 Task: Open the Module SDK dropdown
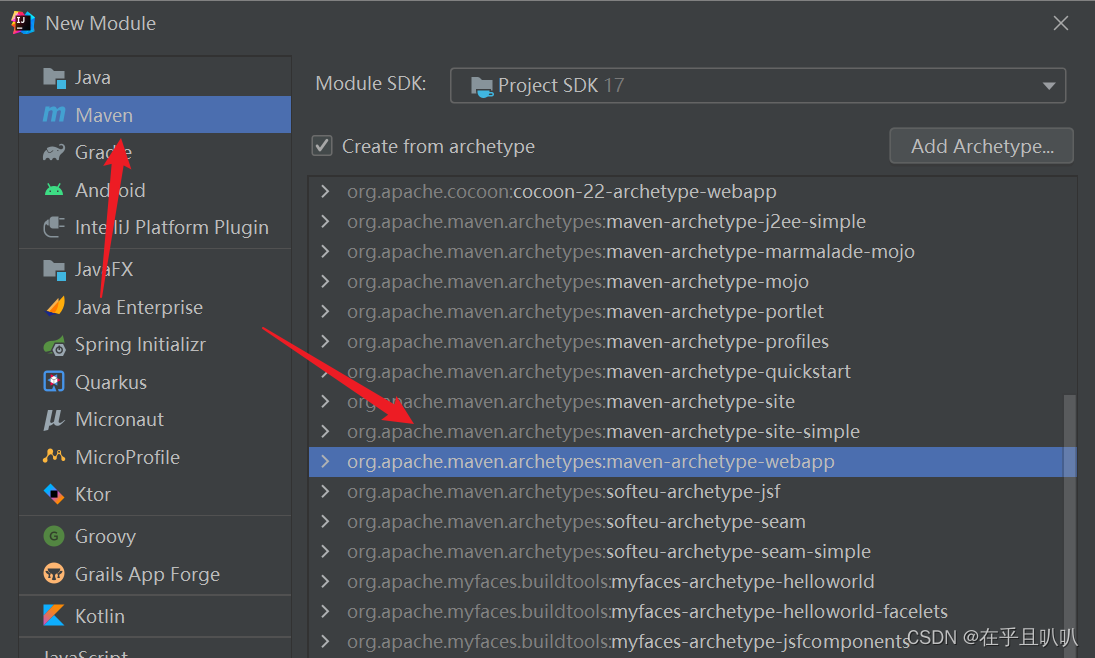[x=758, y=85]
